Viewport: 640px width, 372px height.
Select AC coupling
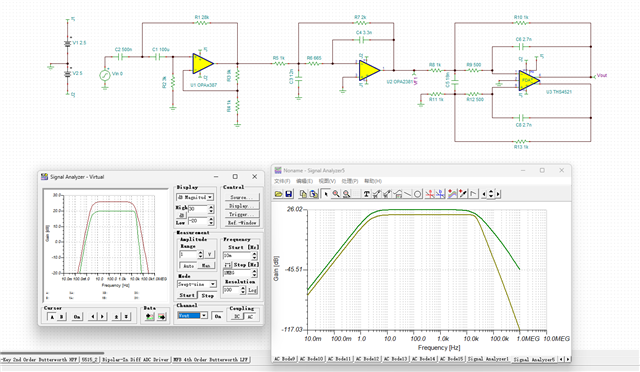tap(250, 316)
